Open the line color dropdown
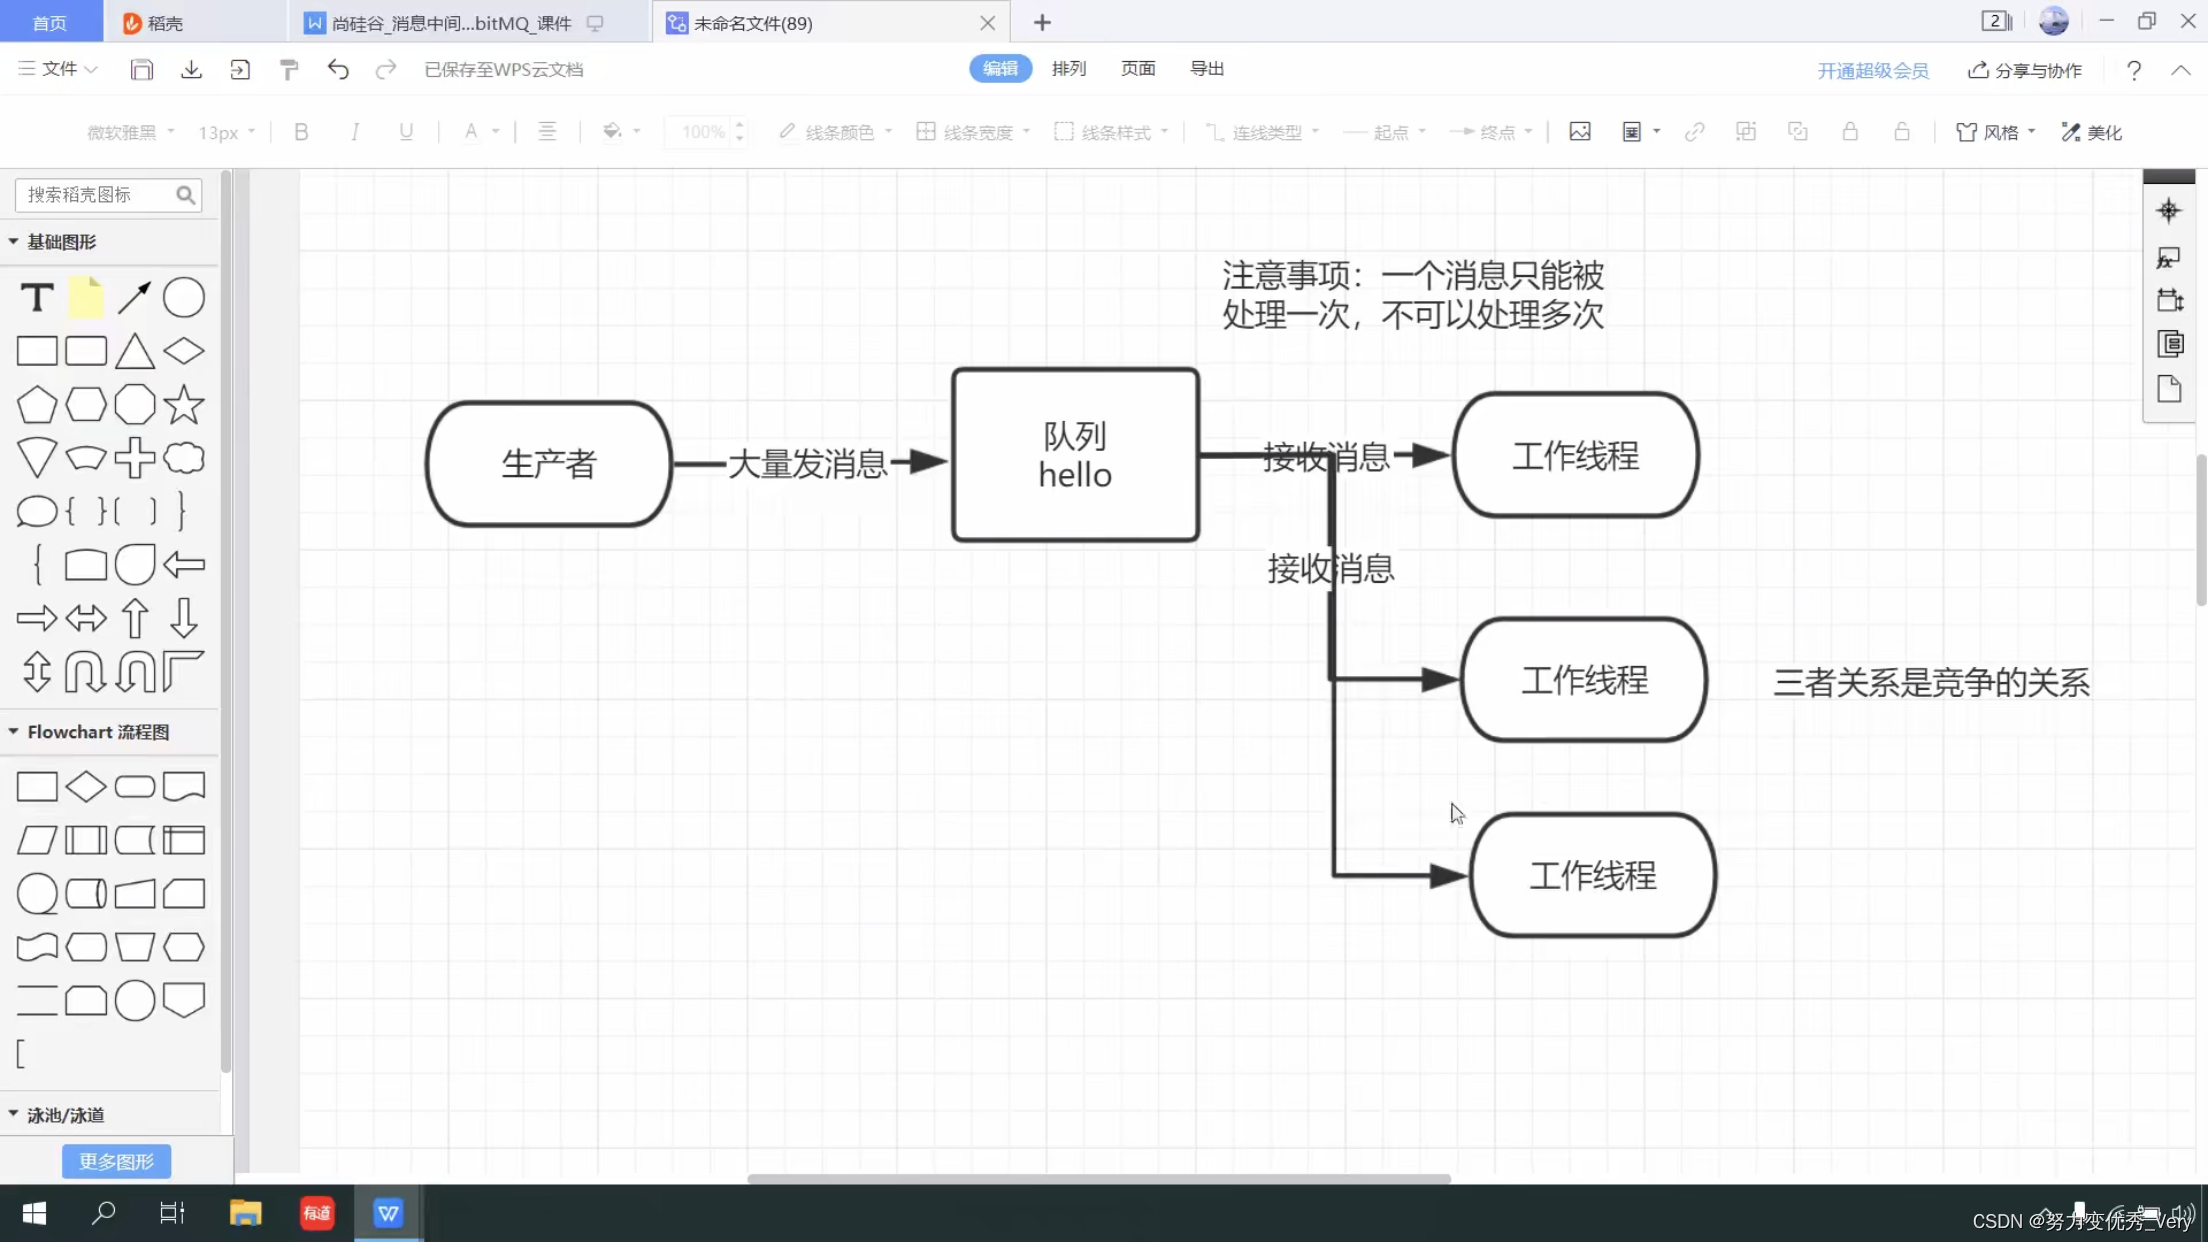Image resolution: width=2208 pixels, height=1242 pixels. coord(836,132)
